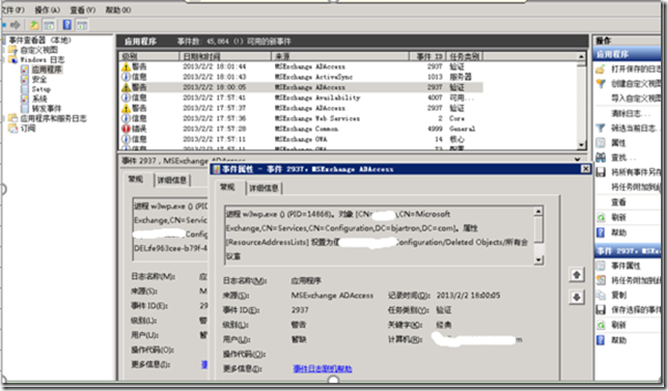This screenshot has height=391, width=668.
Task: Select MSExchange Web Services event row
Action: click(x=301, y=118)
